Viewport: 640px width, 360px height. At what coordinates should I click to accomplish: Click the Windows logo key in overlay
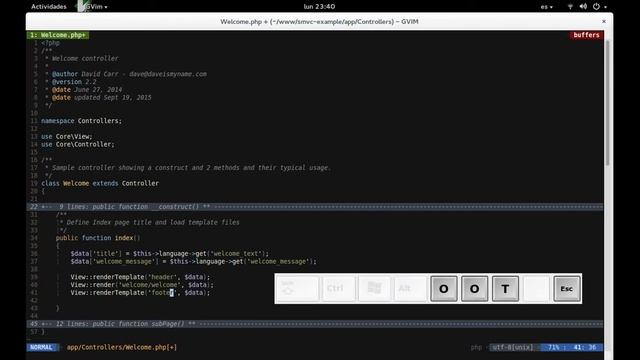374,289
